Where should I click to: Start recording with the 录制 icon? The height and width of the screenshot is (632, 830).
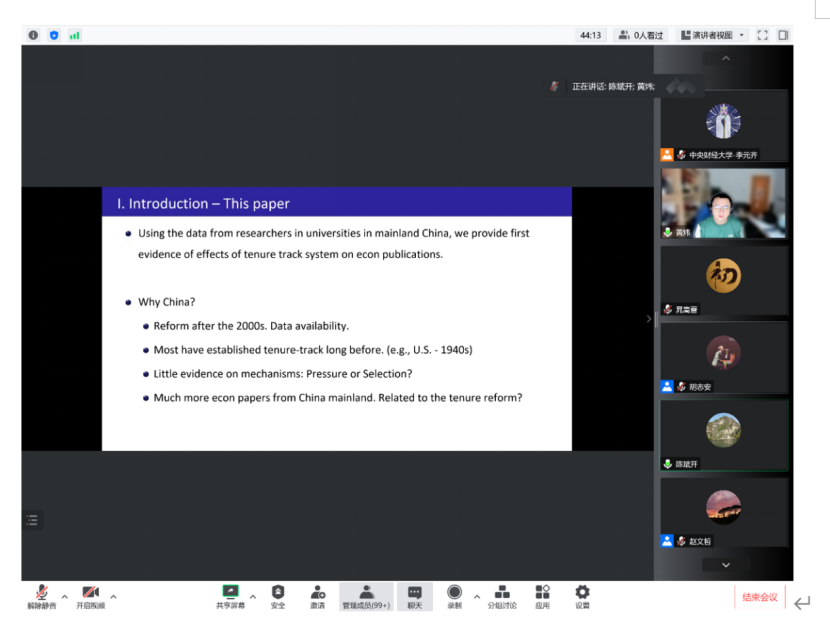(454, 595)
